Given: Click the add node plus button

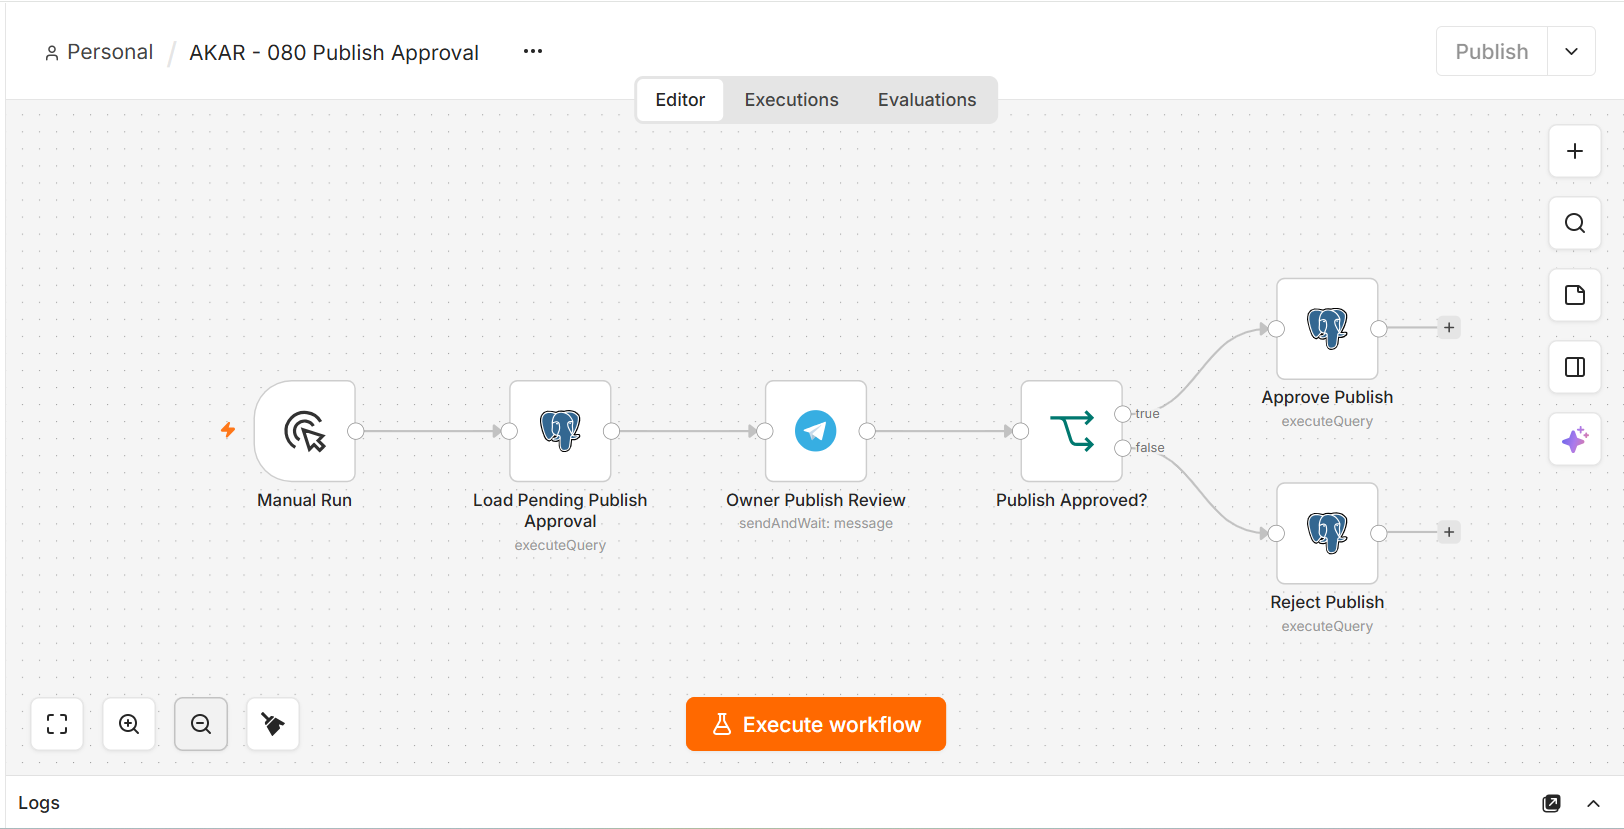Looking at the screenshot, I should [x=1575, y=151].
